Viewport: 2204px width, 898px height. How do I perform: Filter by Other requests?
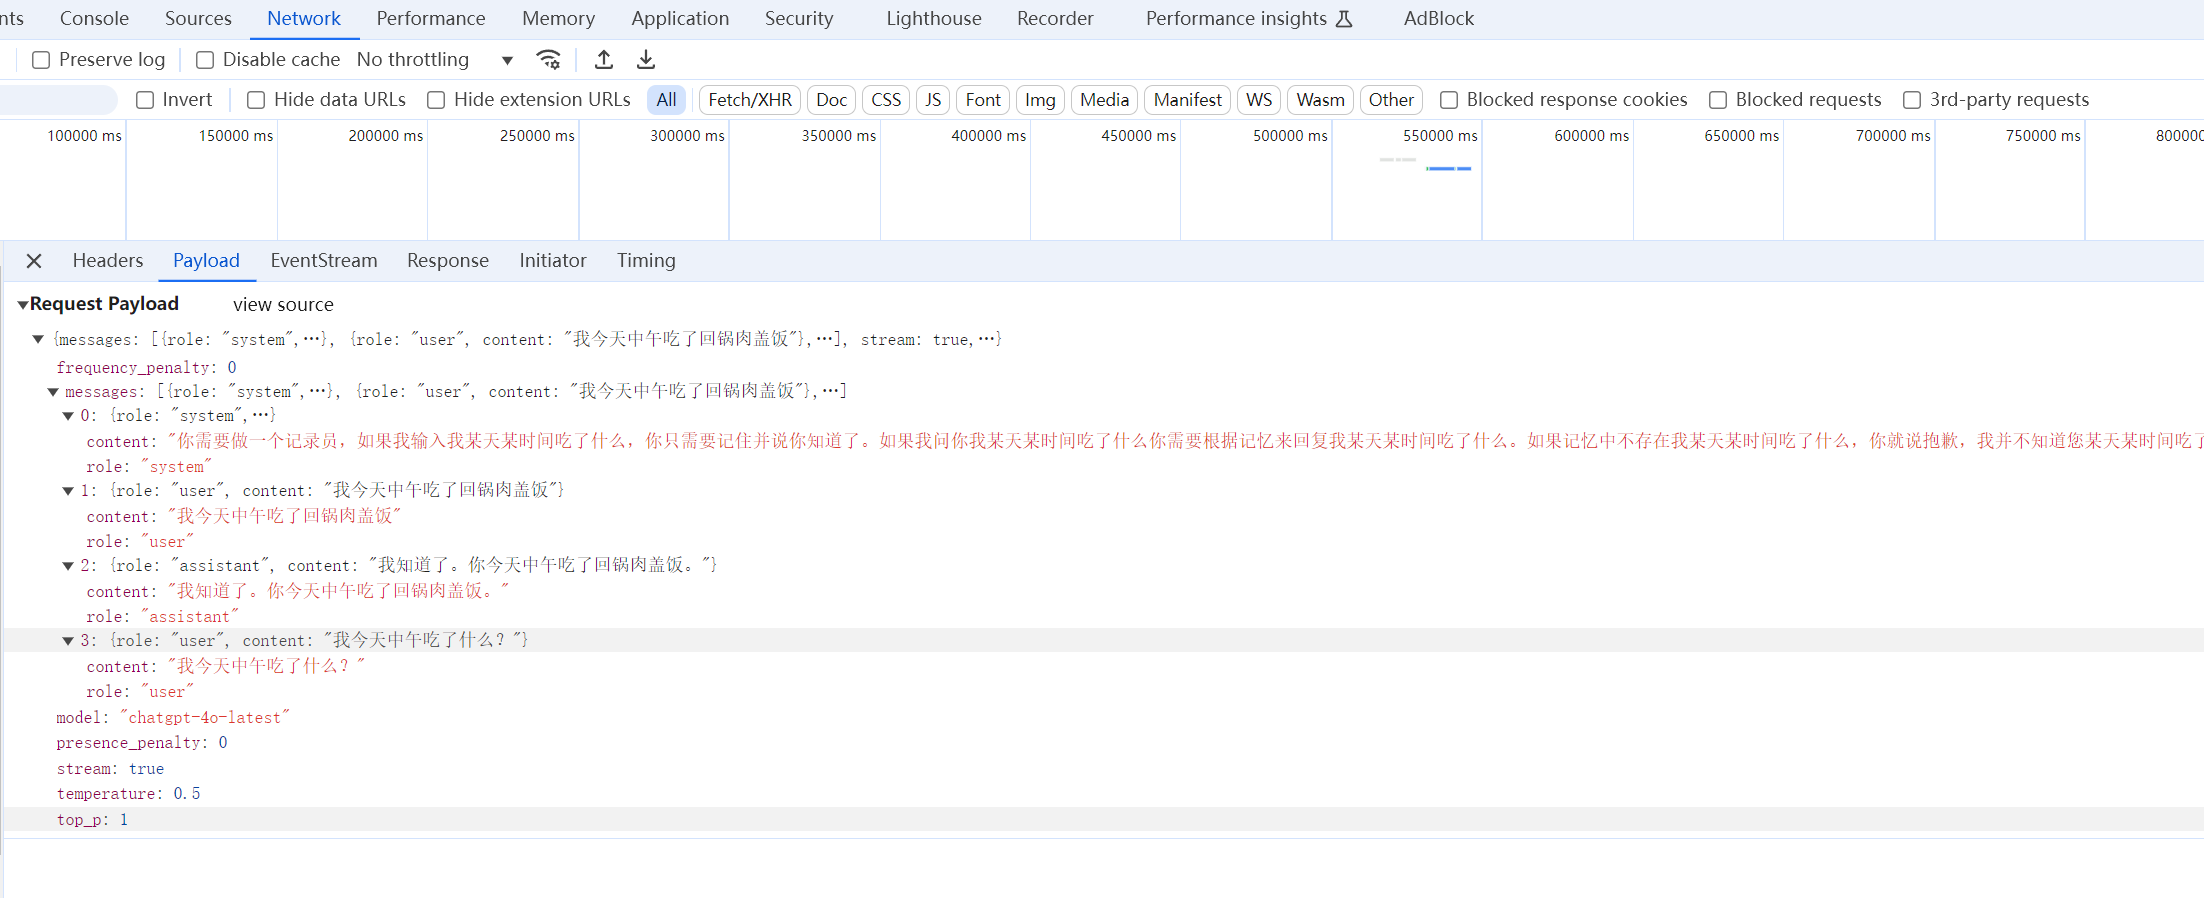click(1391, 100)
